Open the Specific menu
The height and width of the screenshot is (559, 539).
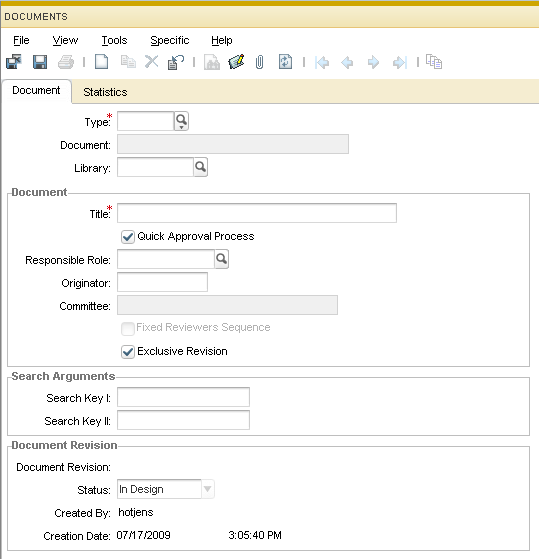tap(170, 40)
